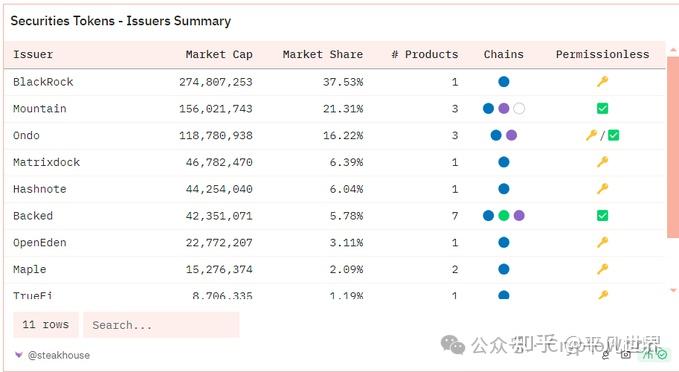Click the key icon in Matrixdock row
The width and height of the screenshot is (679, 372).
point(602,162)
